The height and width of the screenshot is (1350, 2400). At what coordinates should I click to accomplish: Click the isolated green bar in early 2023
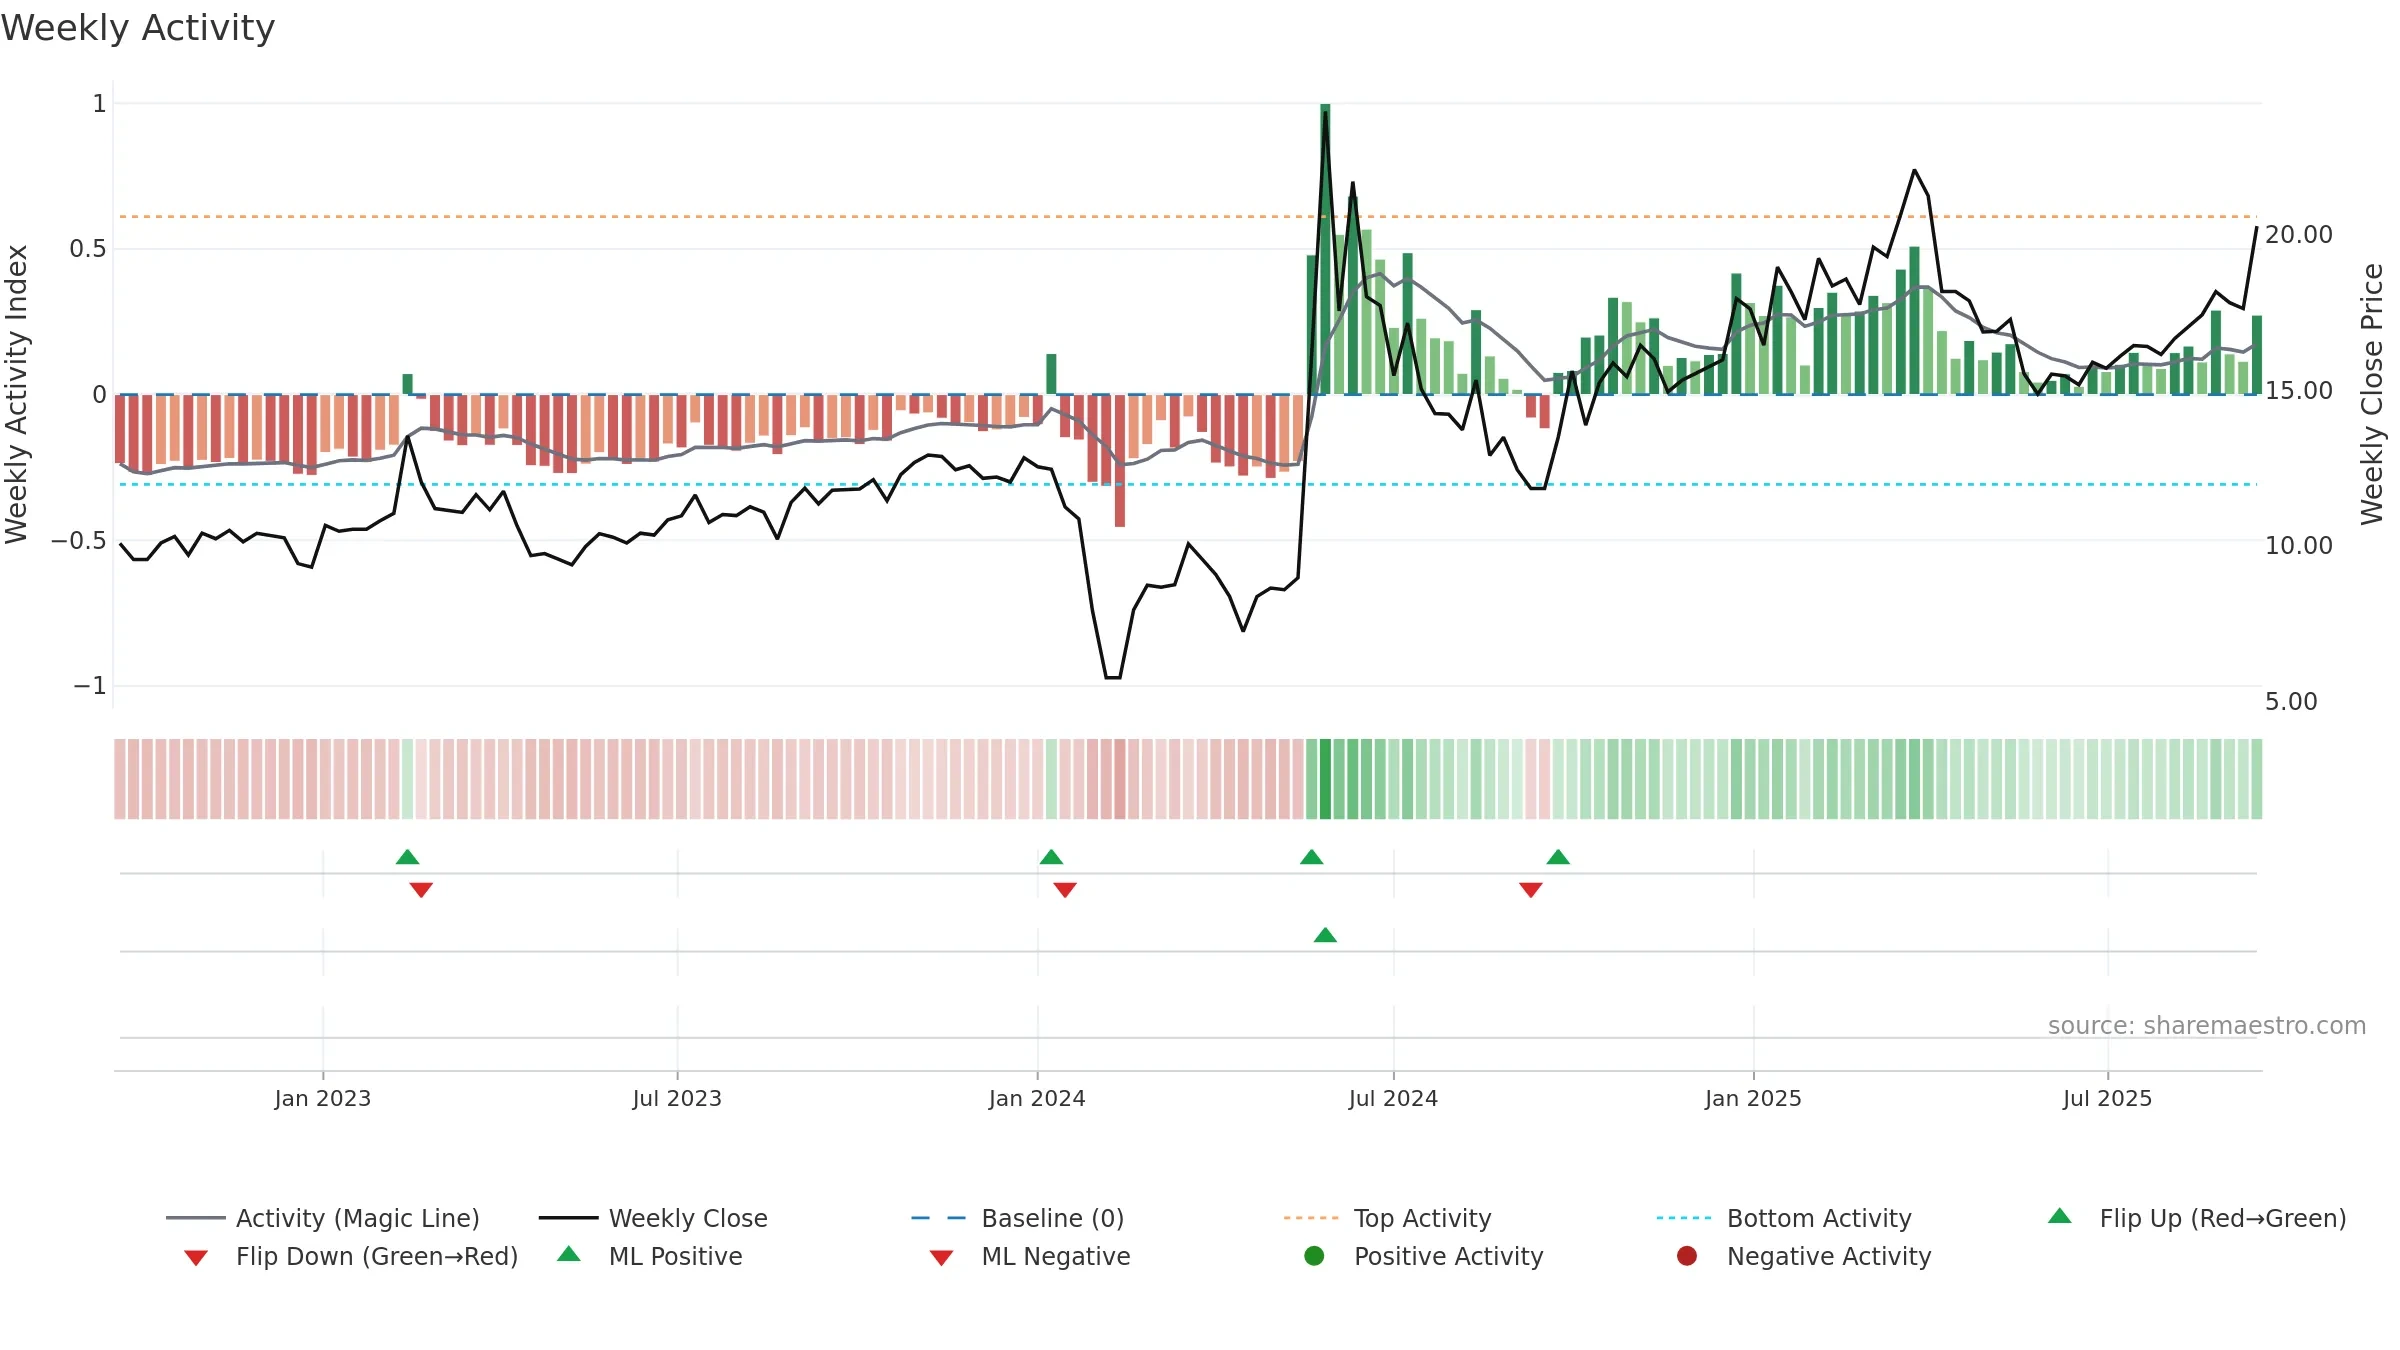pos(408,384)
